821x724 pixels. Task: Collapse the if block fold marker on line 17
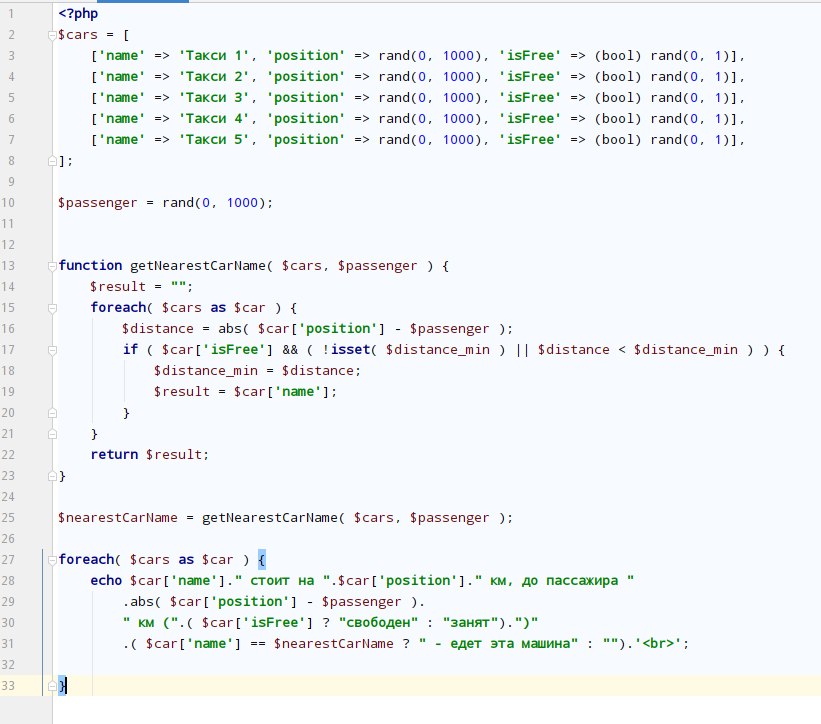[52, 350]
